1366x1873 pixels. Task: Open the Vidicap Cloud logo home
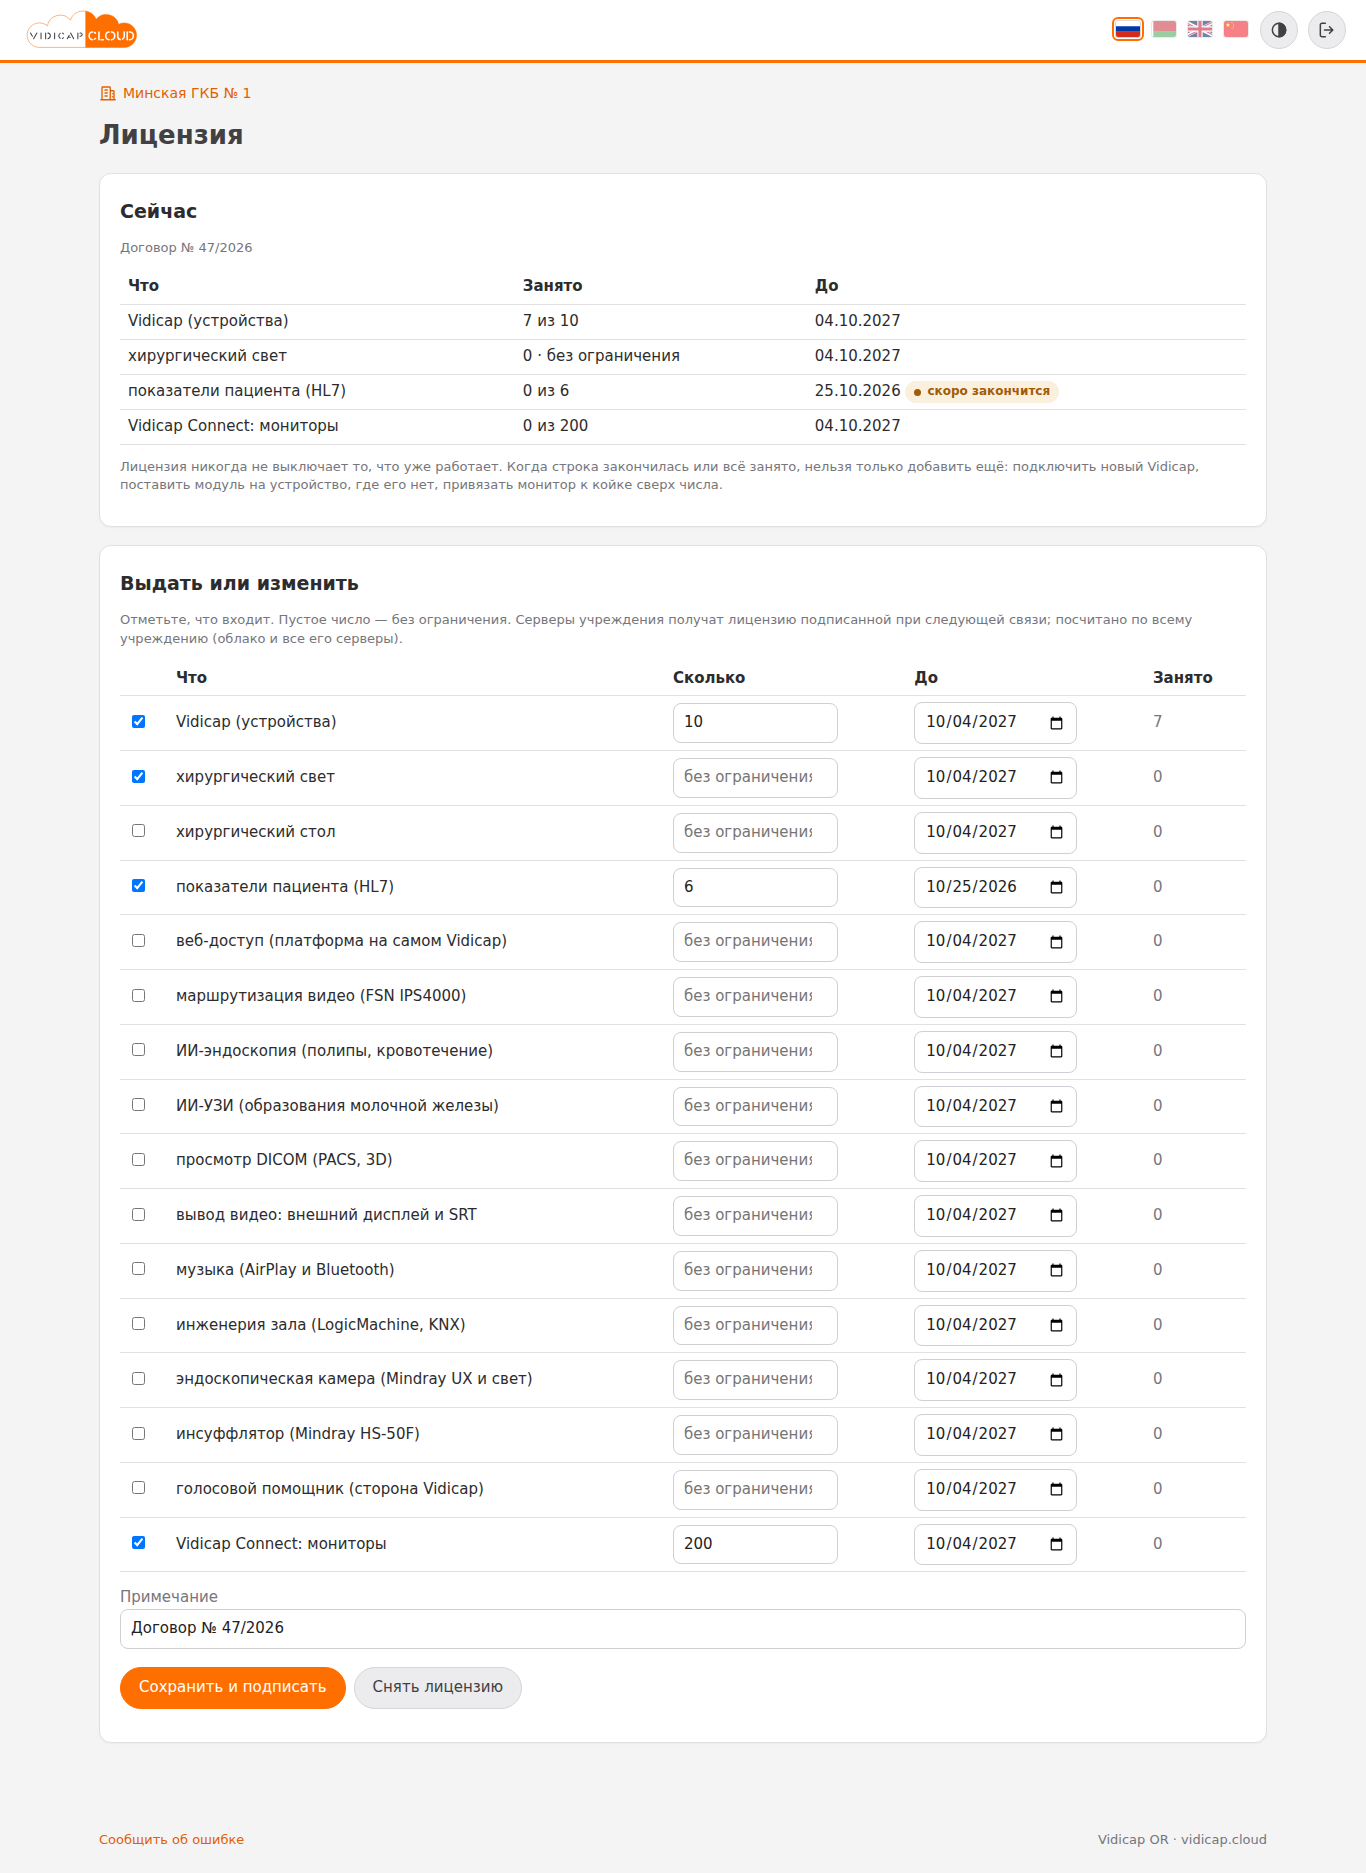[x=82, y=30]
